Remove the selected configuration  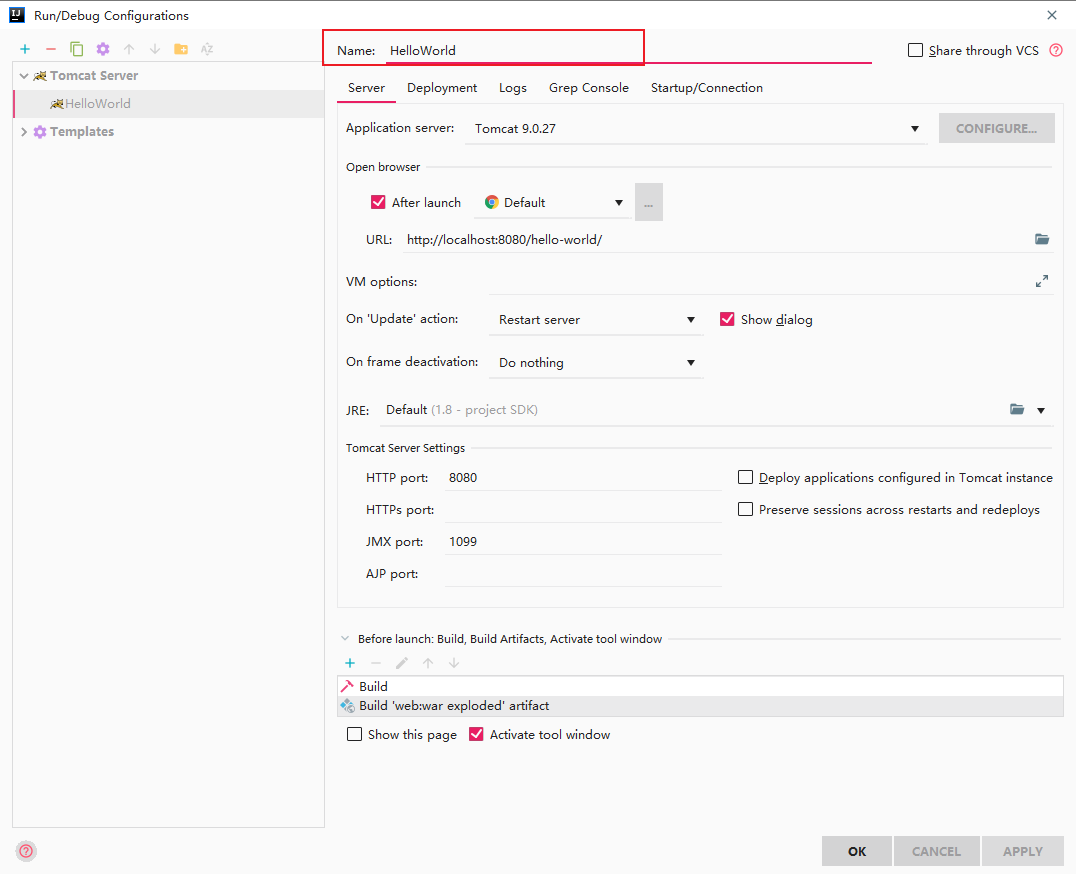(x=51, y=49)
